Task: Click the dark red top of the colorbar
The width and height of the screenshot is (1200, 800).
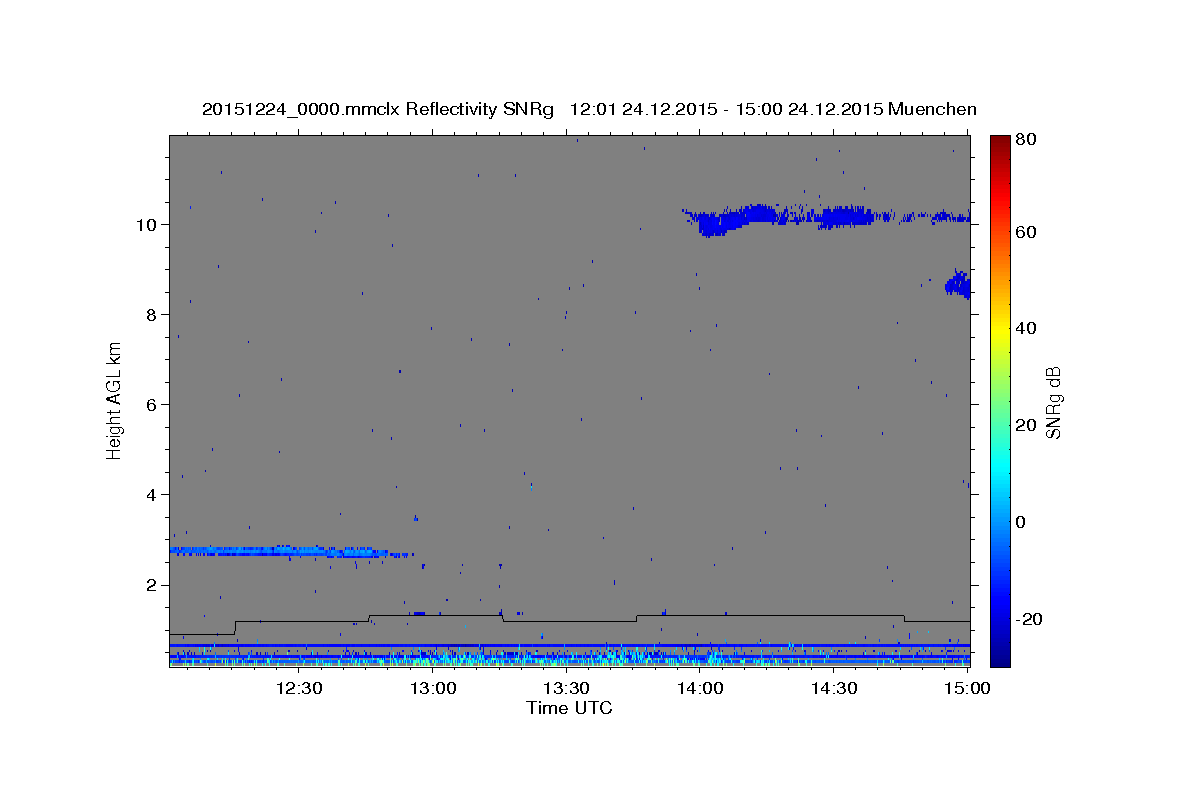Action: pos(1000,145)
